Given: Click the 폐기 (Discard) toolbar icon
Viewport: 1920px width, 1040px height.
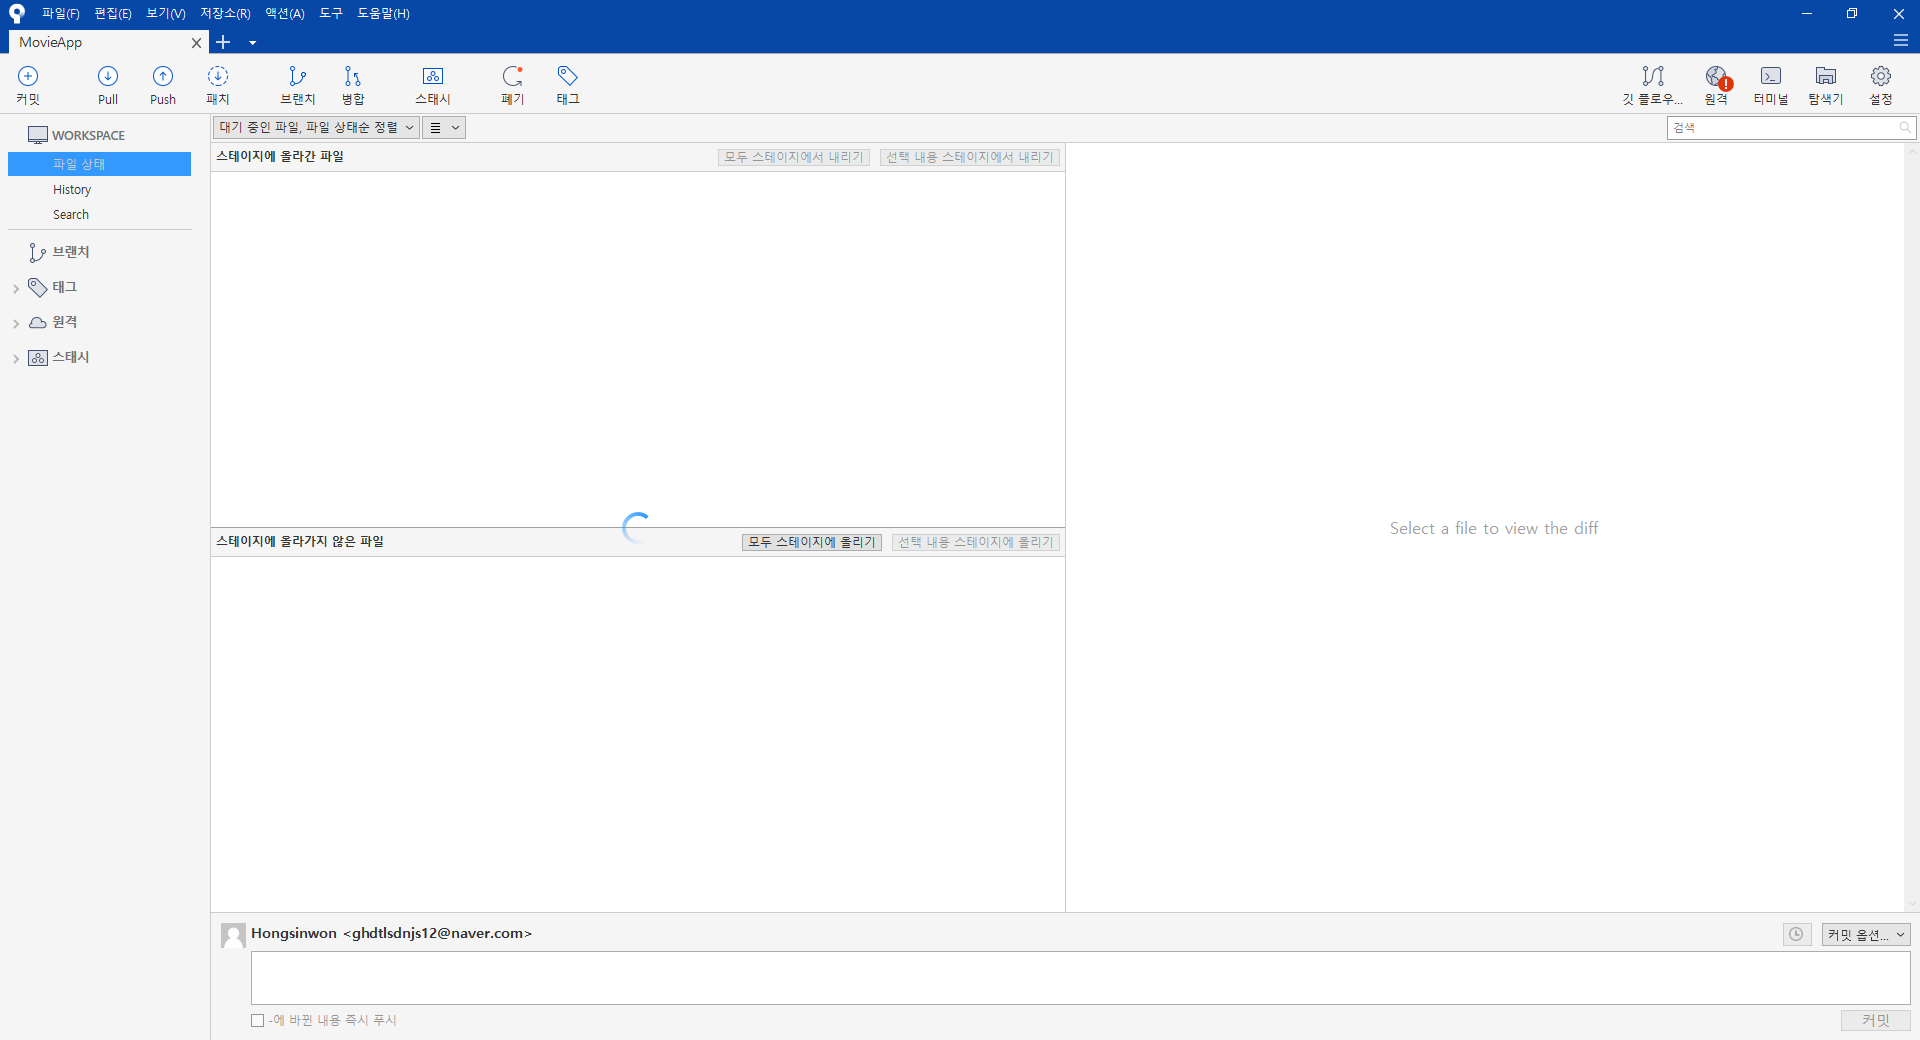Looking at the screenshot, I should pyautogui.click(x=513, y=85).
